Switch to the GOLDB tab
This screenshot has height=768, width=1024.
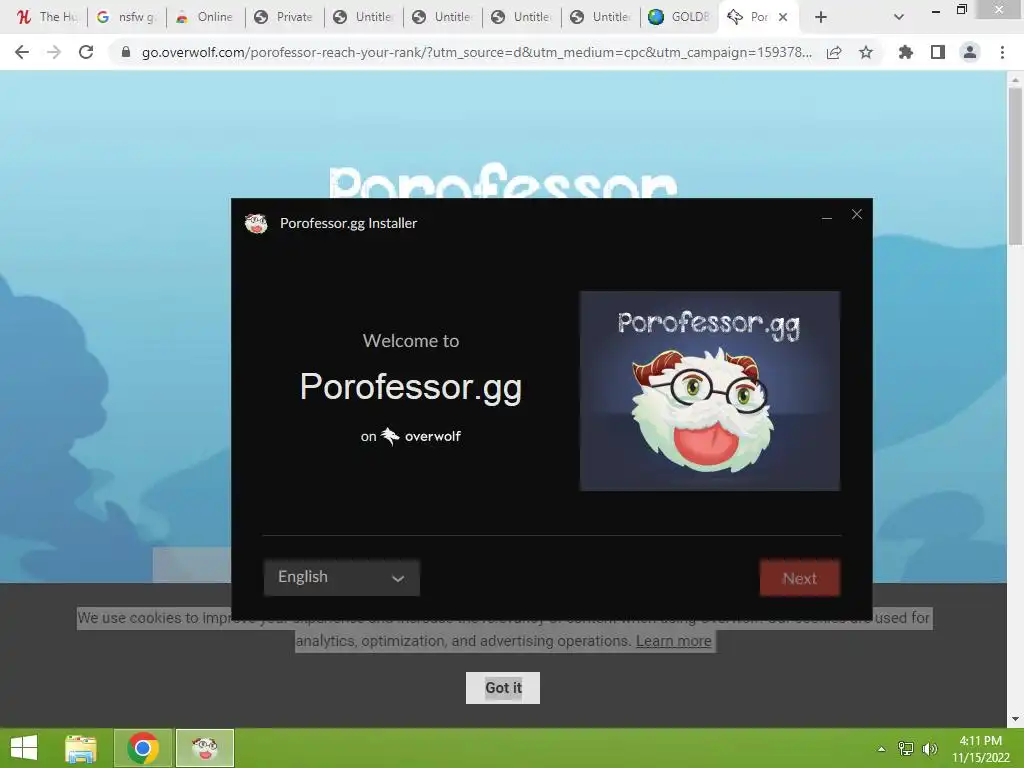[679, 17]
